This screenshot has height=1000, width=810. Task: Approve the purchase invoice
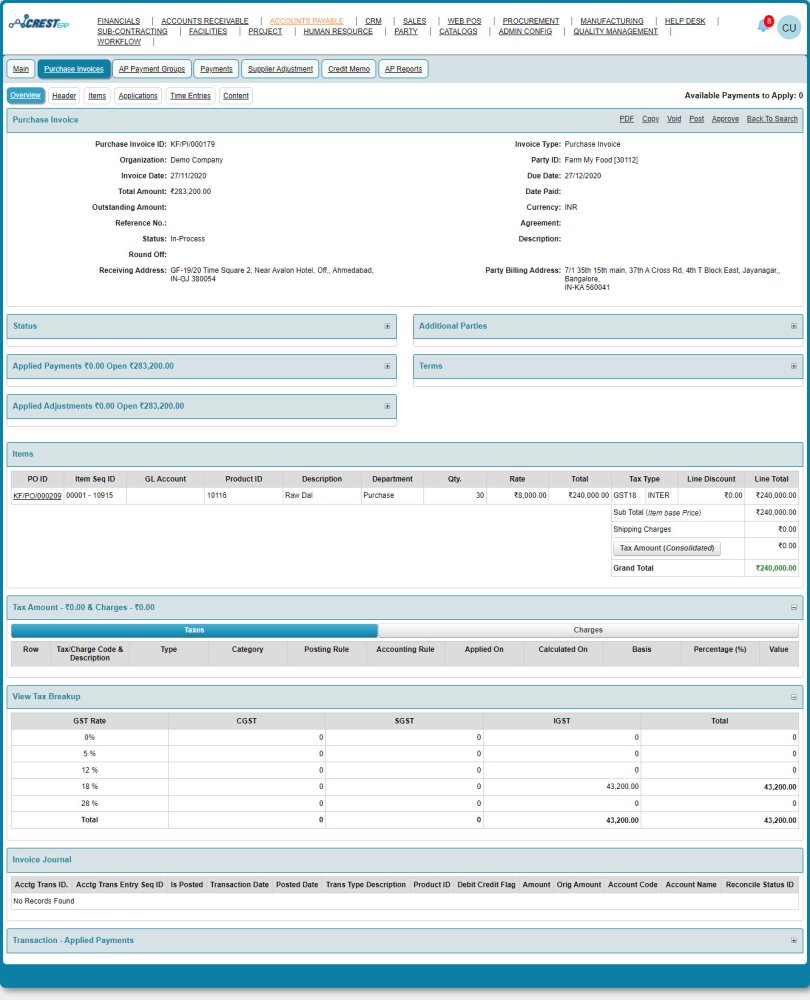[725, 118]
